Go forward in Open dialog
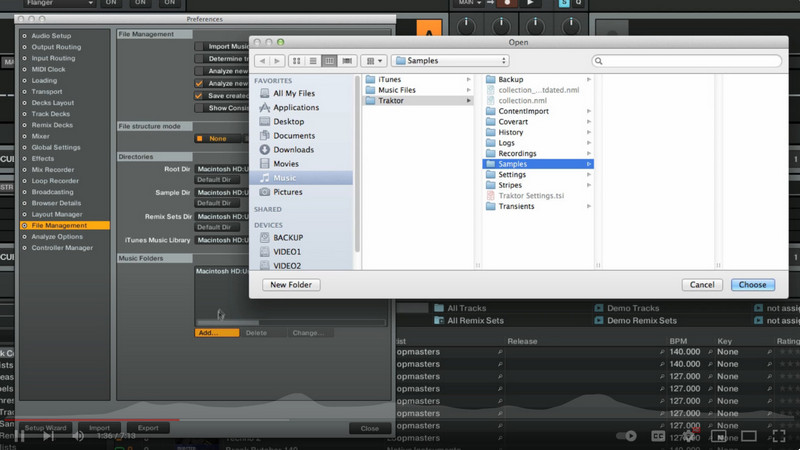The image size is (800, 450). [x=277, y=61]
